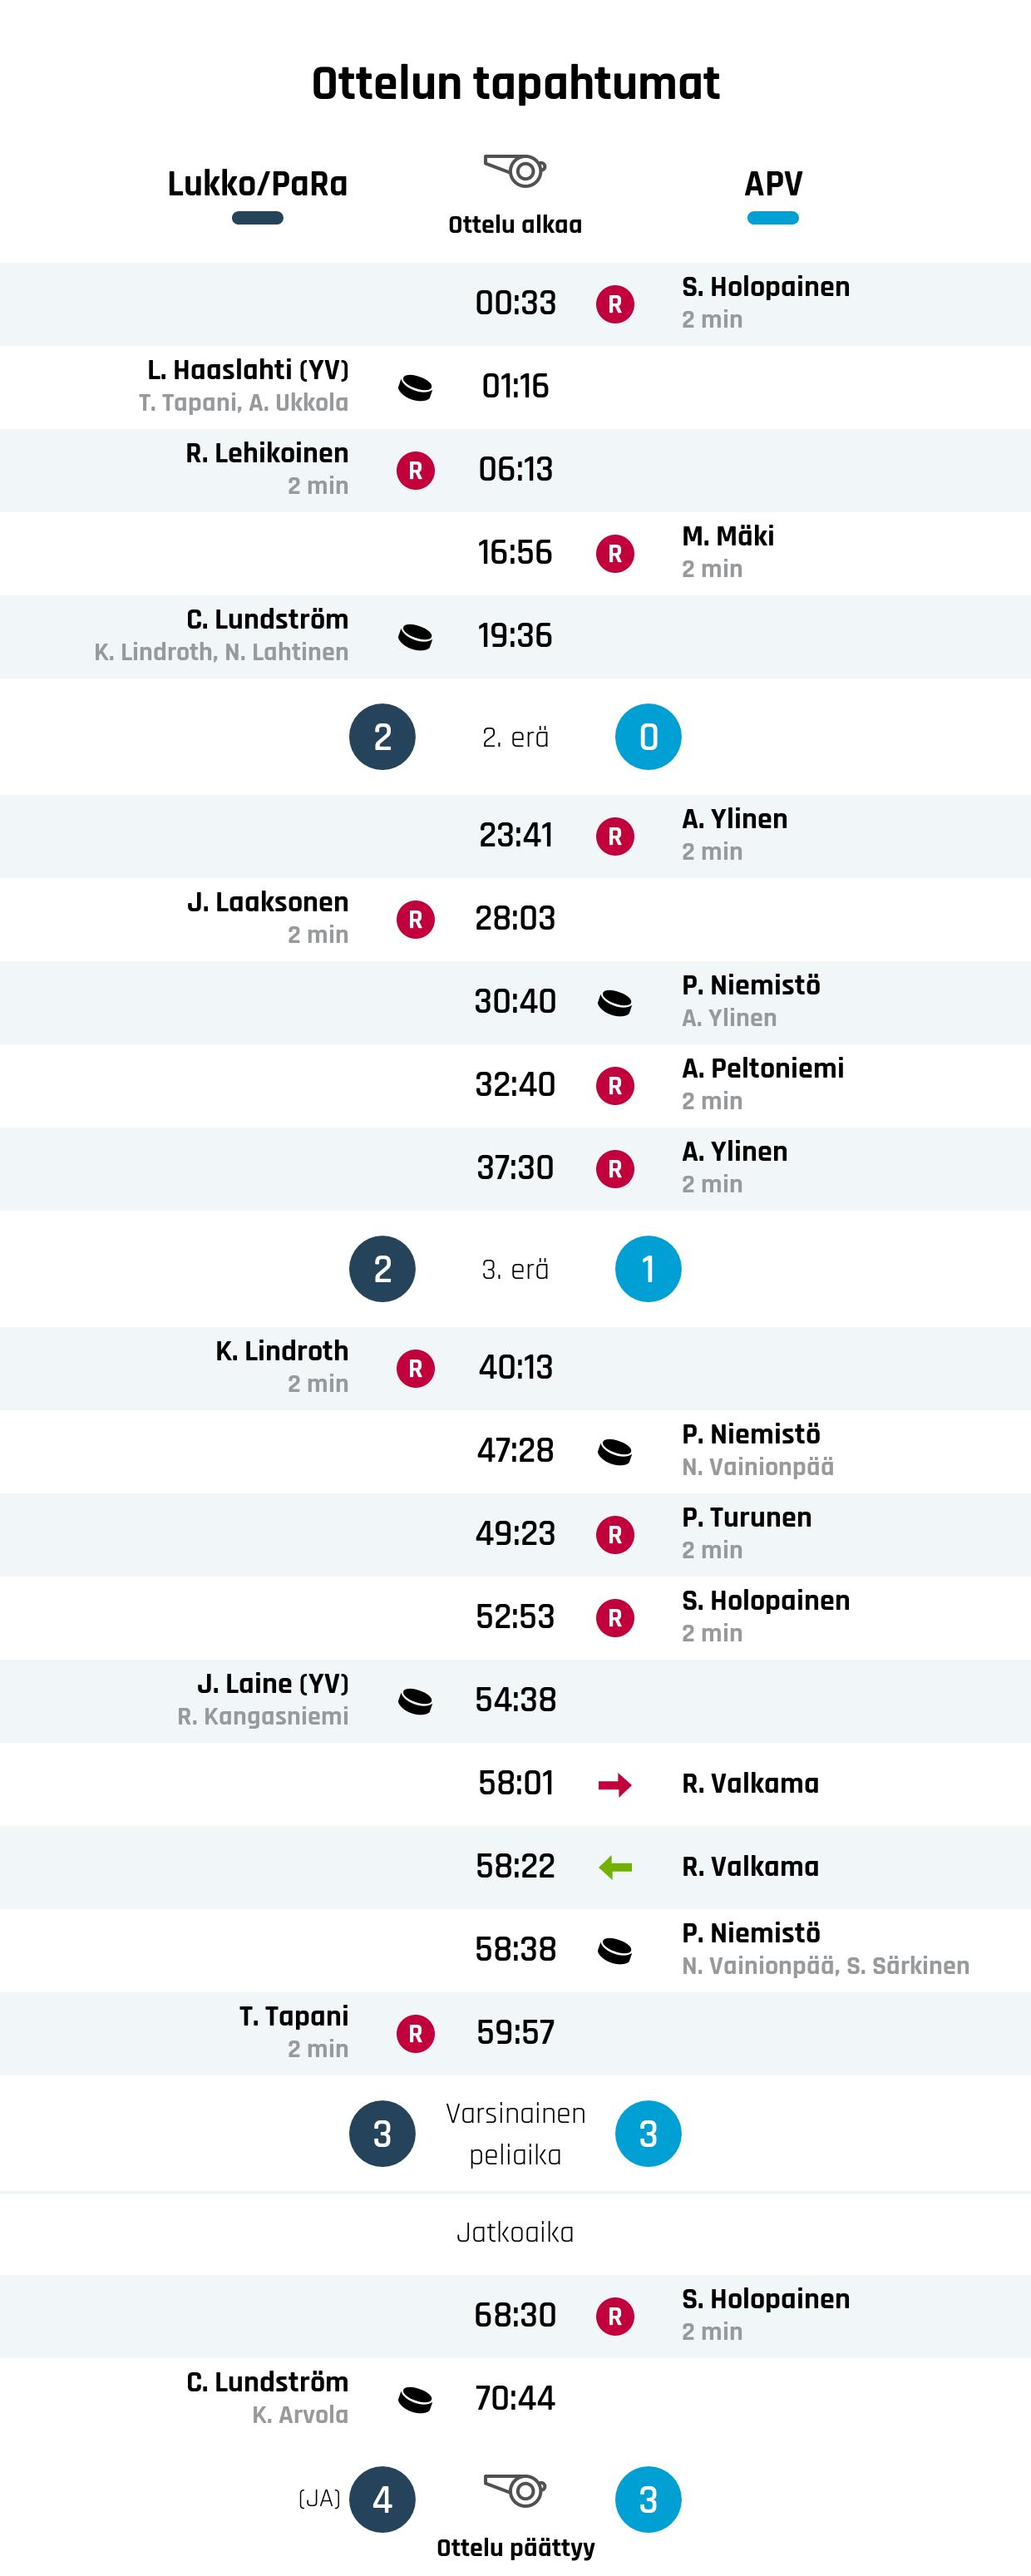Click the green arrow icon at 58:22
This screenshot has width=1031, height=2576.
pyautogui.click(x=615, y=1868)
